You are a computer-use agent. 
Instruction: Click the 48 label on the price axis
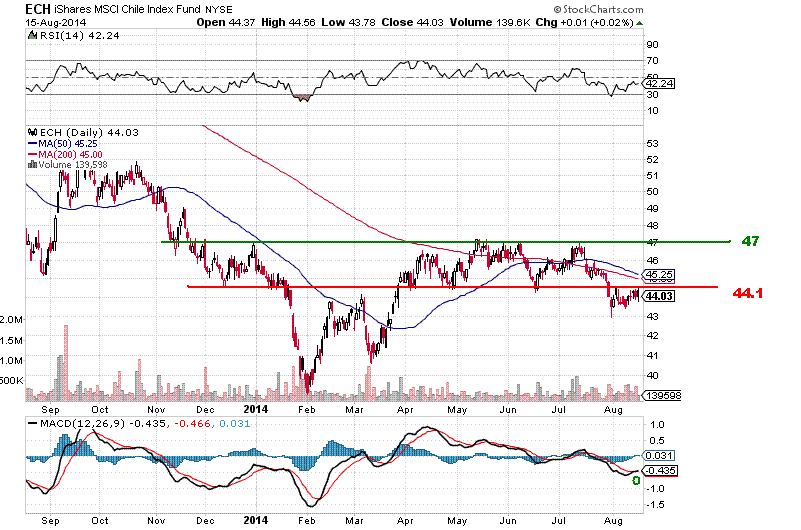(652, 226)
